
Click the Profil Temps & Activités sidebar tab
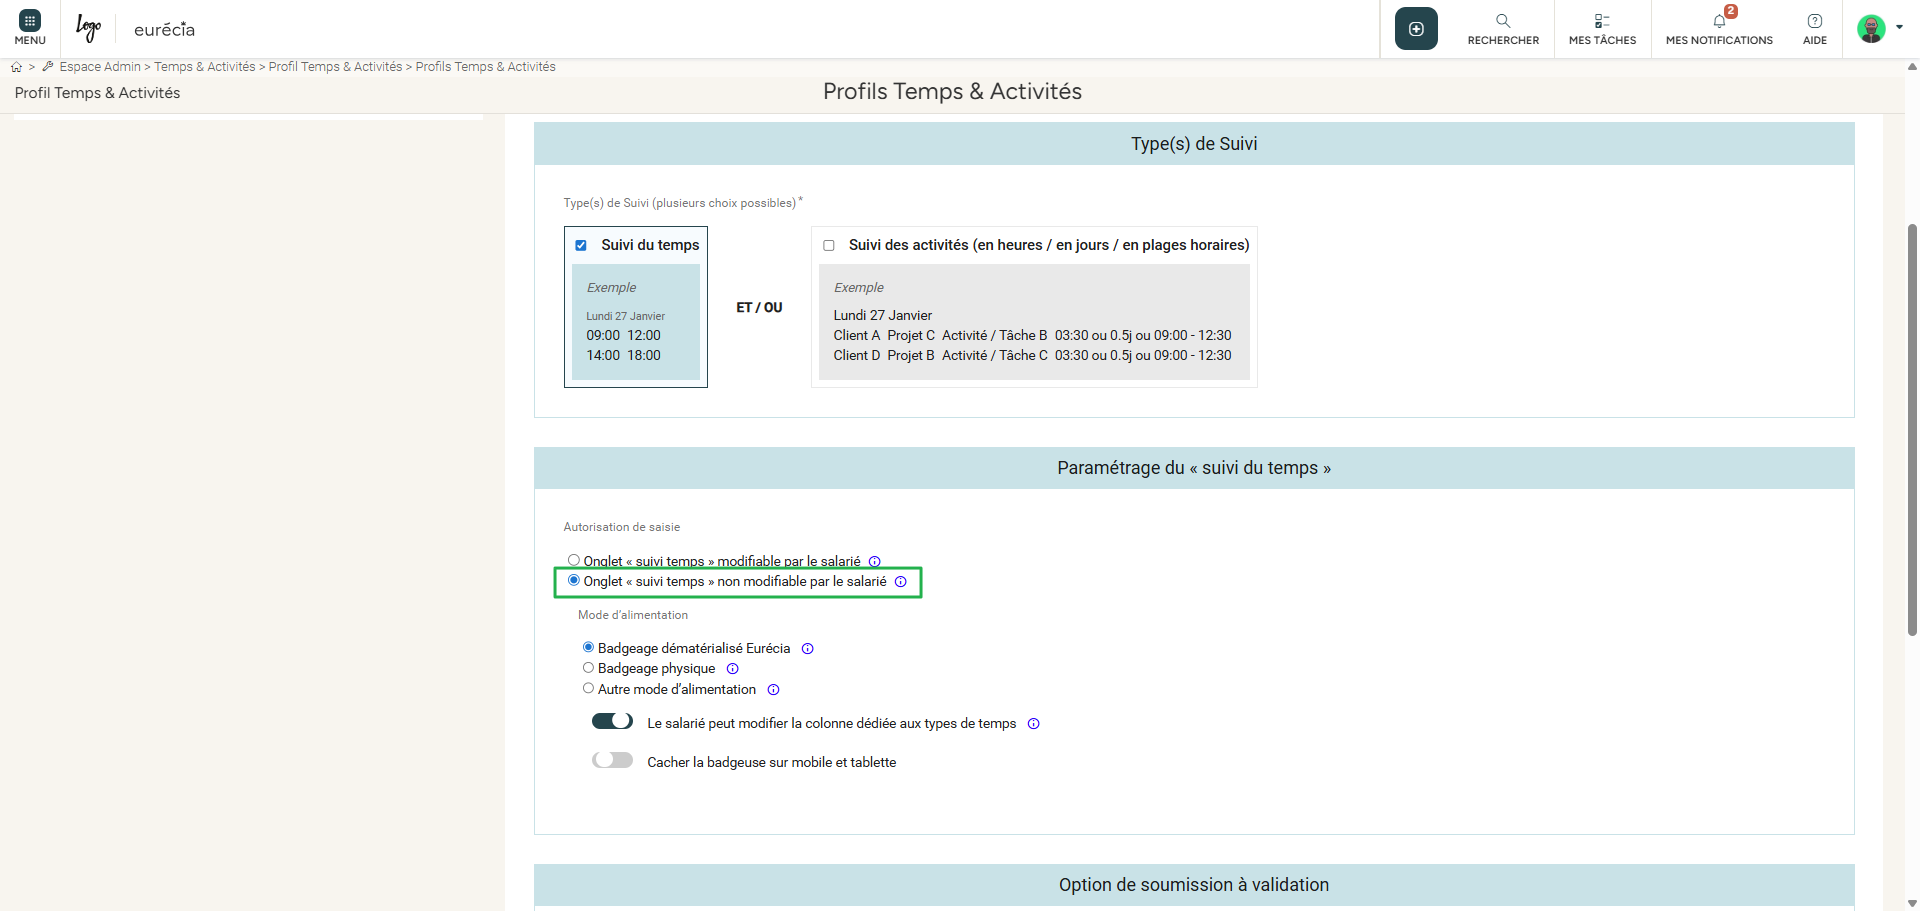[98, 93]
